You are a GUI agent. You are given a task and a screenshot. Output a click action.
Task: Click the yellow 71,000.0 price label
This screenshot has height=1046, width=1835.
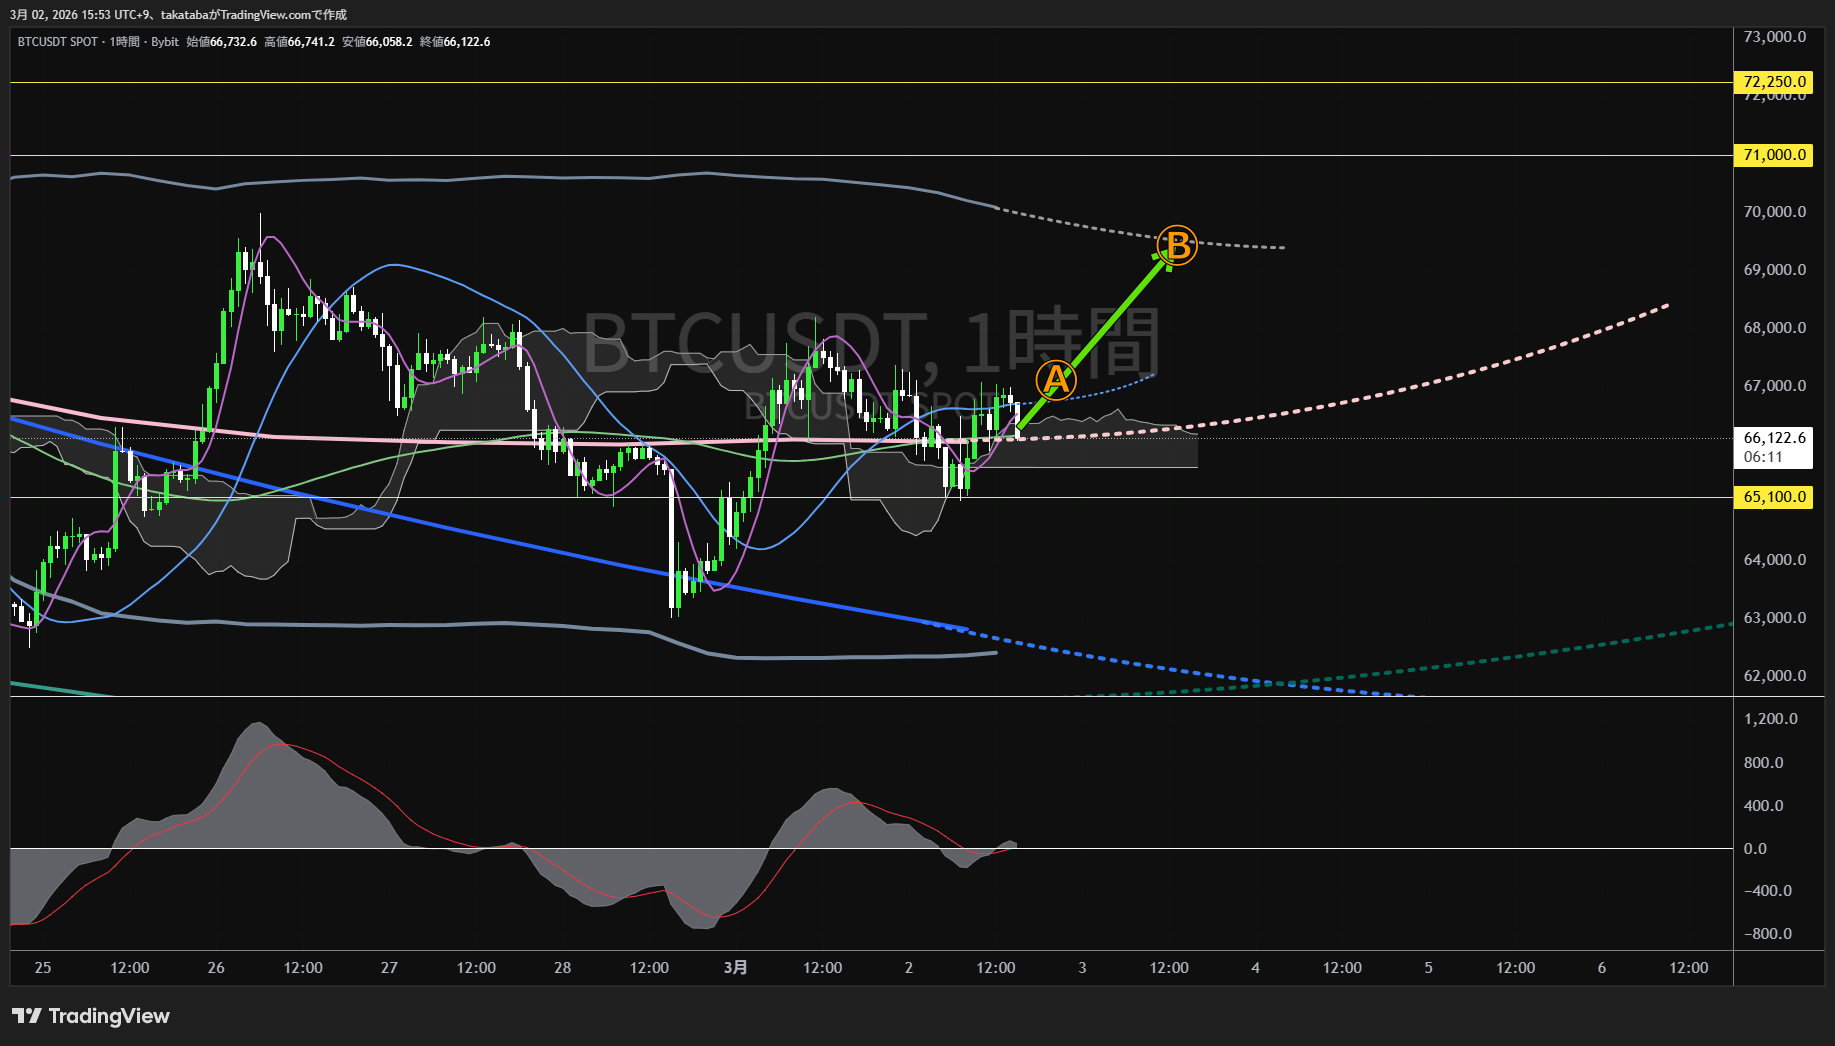point(1773,155)
